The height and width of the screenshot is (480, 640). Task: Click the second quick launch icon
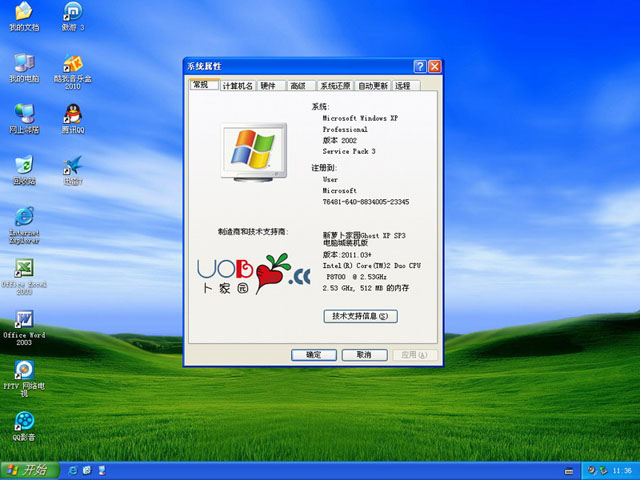point(87,471)
